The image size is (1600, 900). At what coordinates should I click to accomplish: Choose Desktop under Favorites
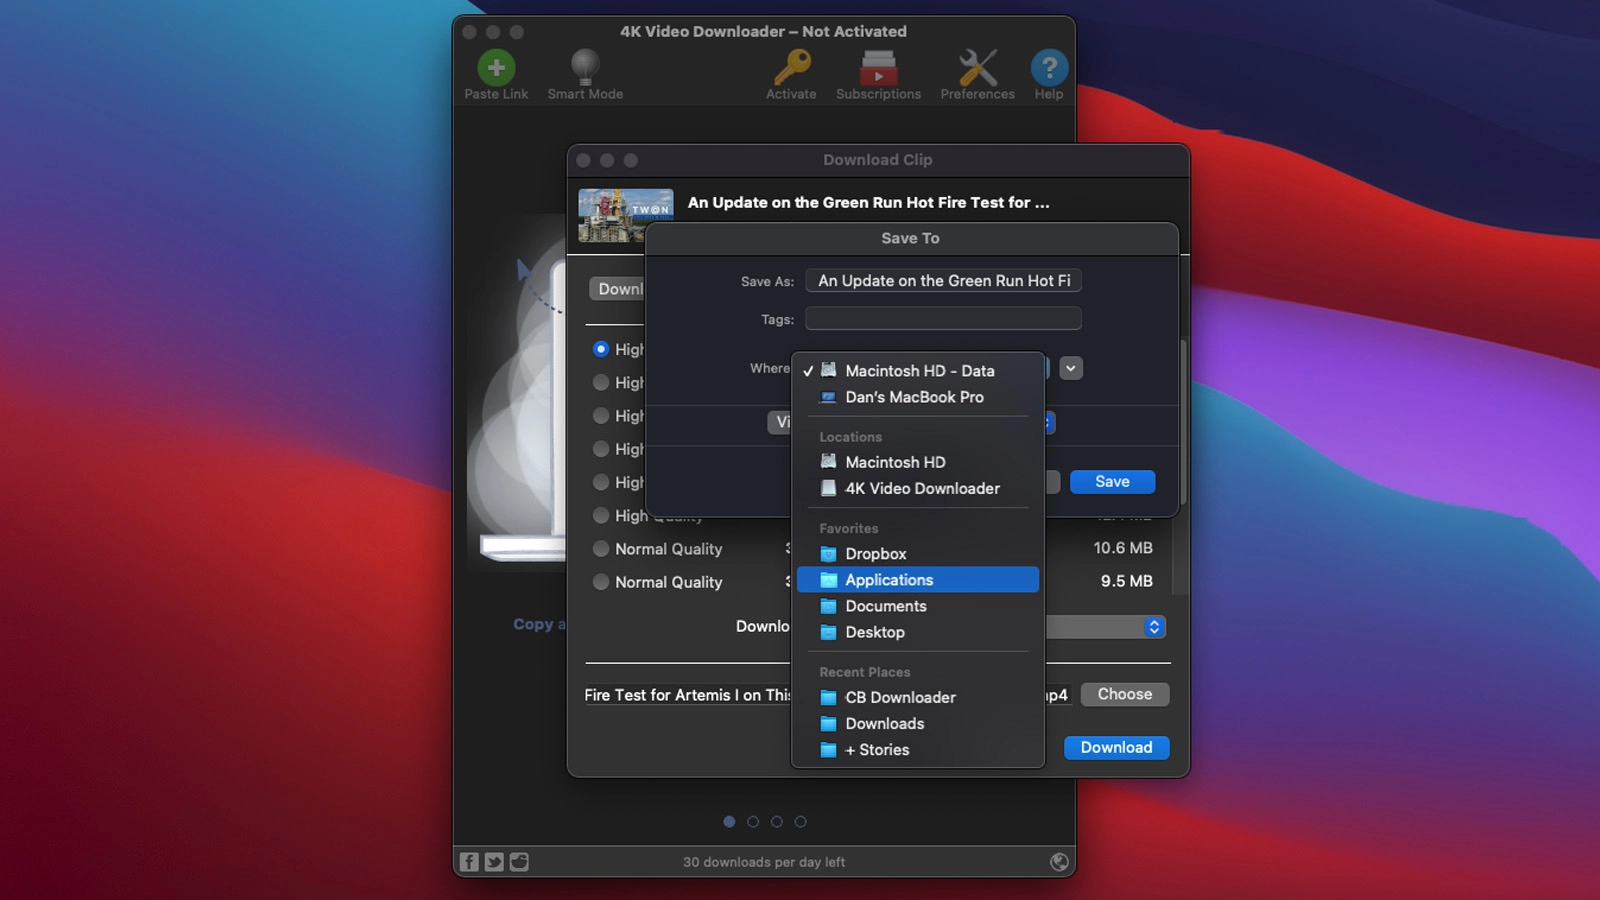[918, 632]
